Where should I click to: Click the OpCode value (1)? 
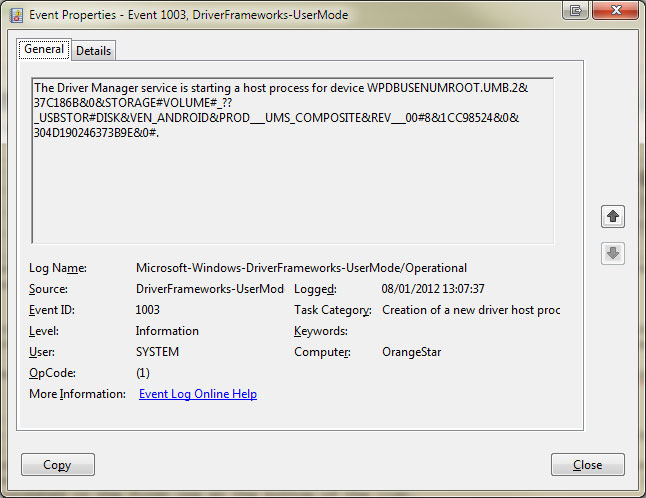point(143,373)
